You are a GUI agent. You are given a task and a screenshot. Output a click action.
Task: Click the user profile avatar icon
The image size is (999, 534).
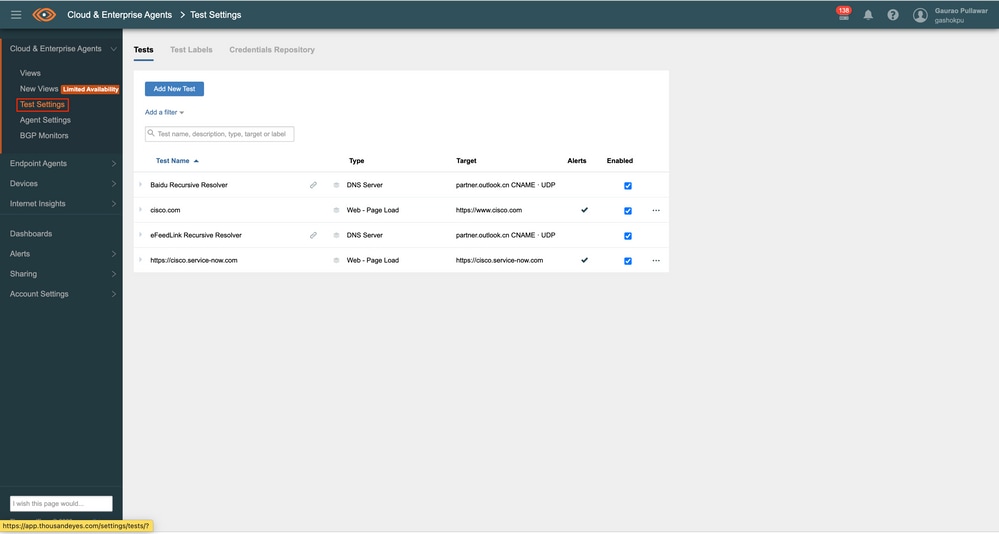(919, 15)
